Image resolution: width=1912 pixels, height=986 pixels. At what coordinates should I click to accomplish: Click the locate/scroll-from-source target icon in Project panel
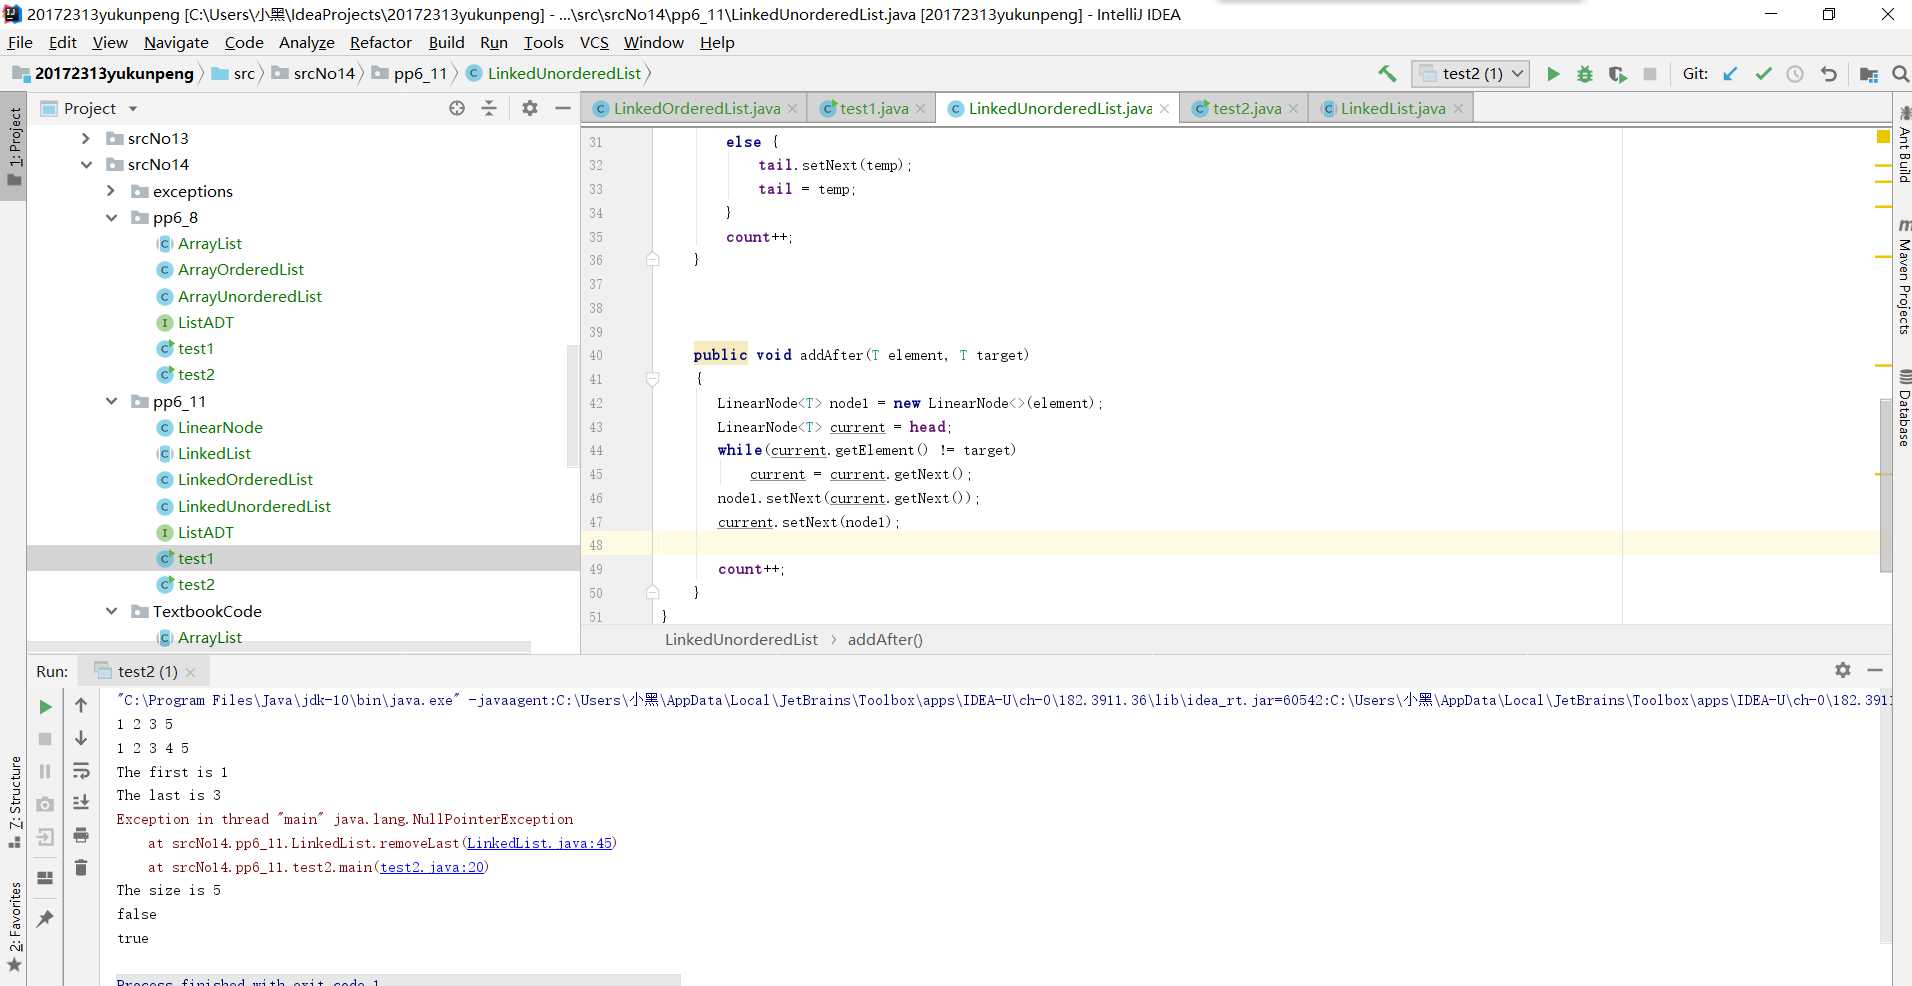[x=457, y=108]
